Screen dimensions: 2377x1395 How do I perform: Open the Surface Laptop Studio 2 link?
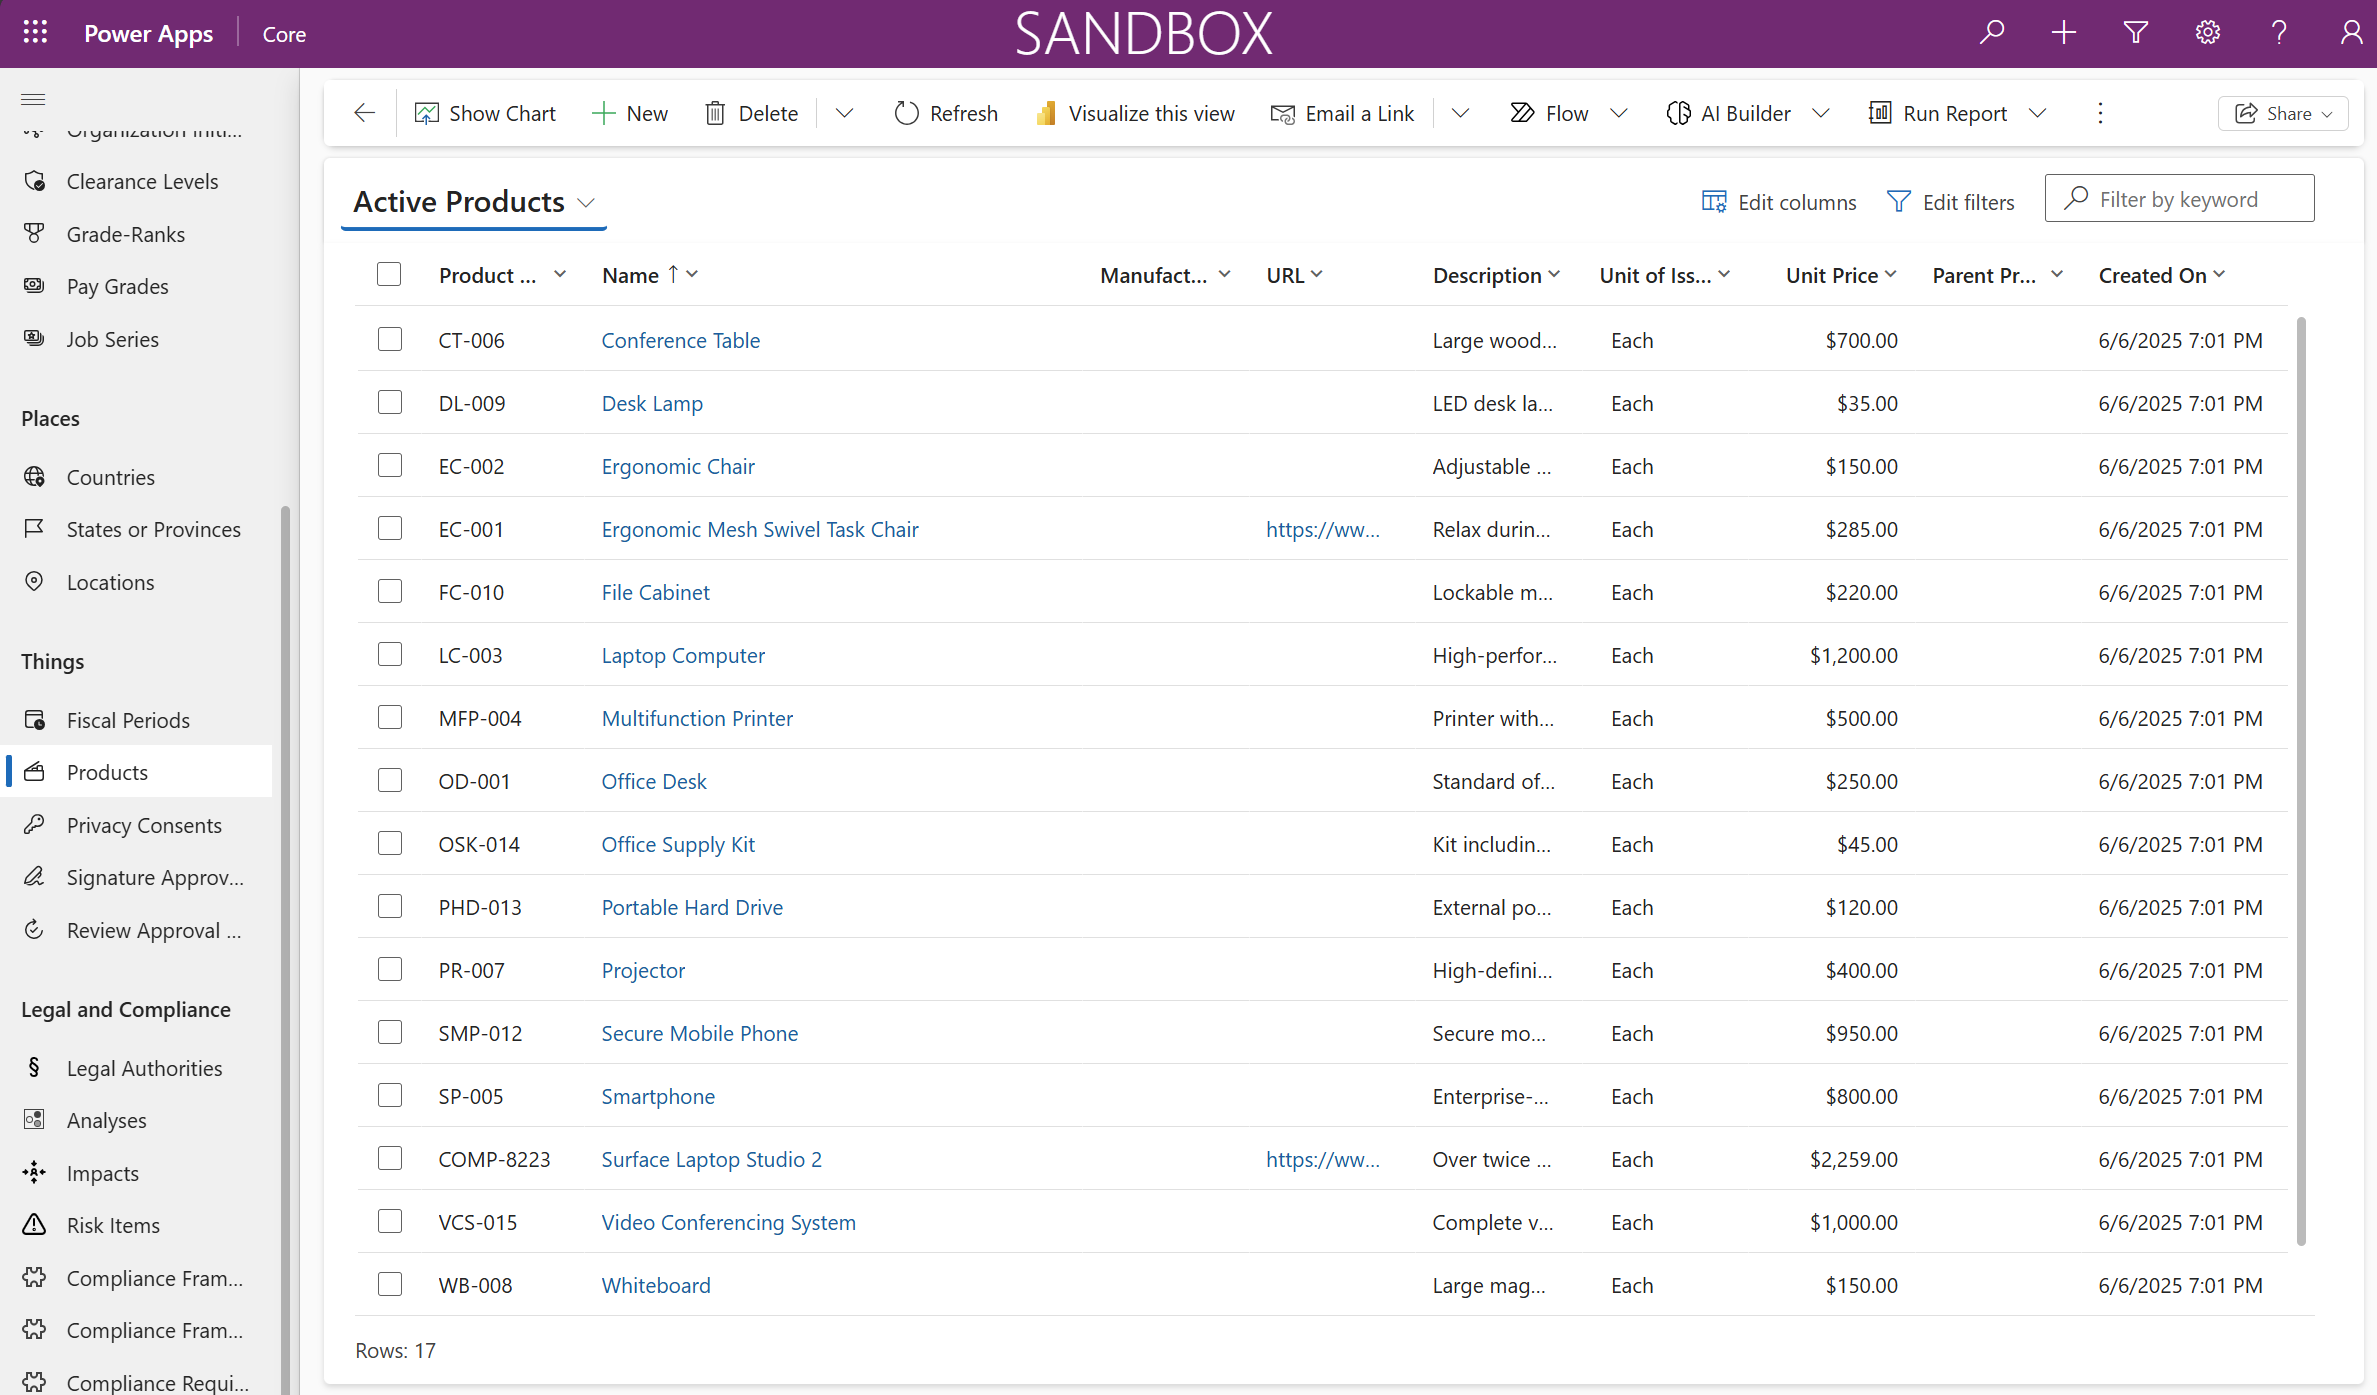coord(711,1159)
